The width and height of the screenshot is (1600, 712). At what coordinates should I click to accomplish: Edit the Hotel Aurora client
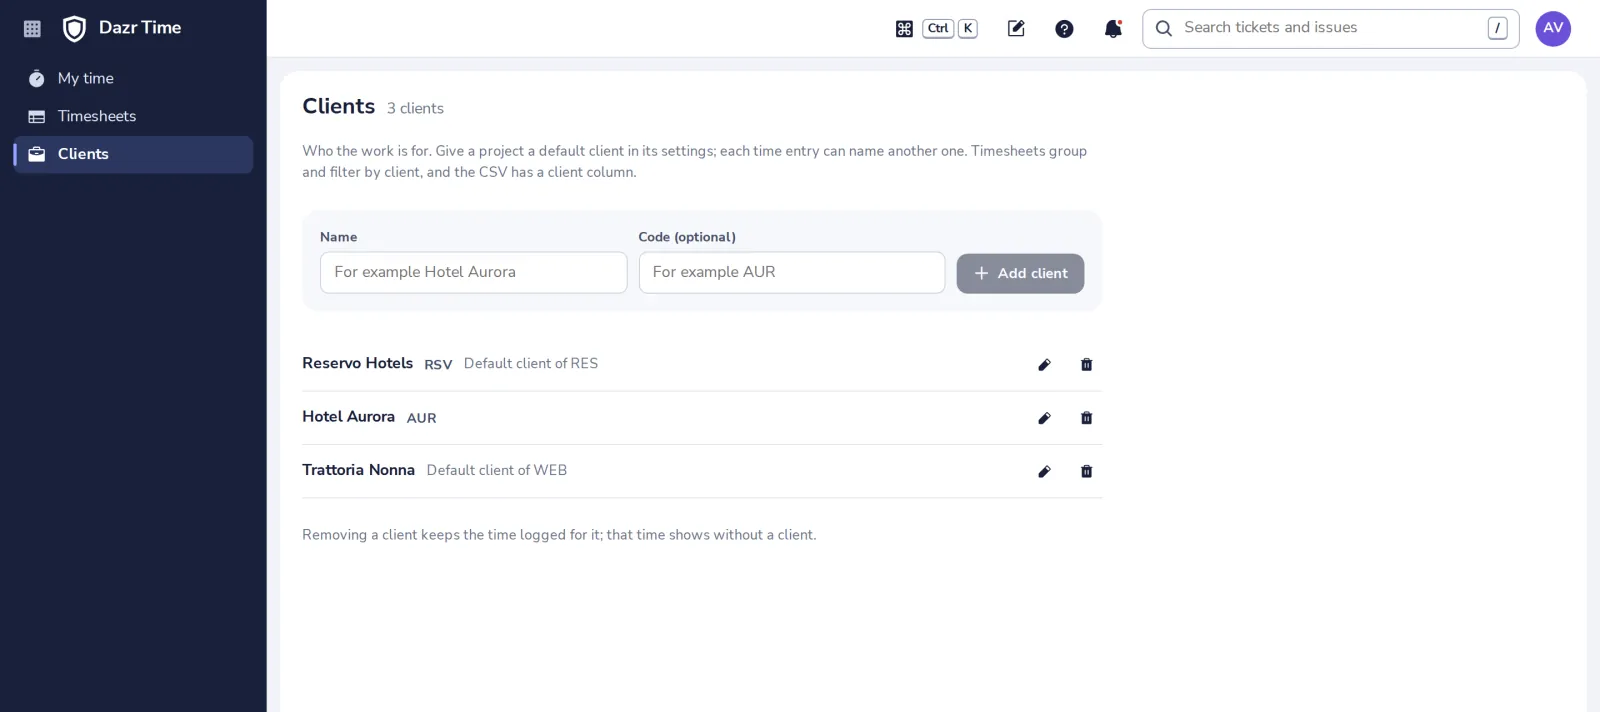point(1044,418)
